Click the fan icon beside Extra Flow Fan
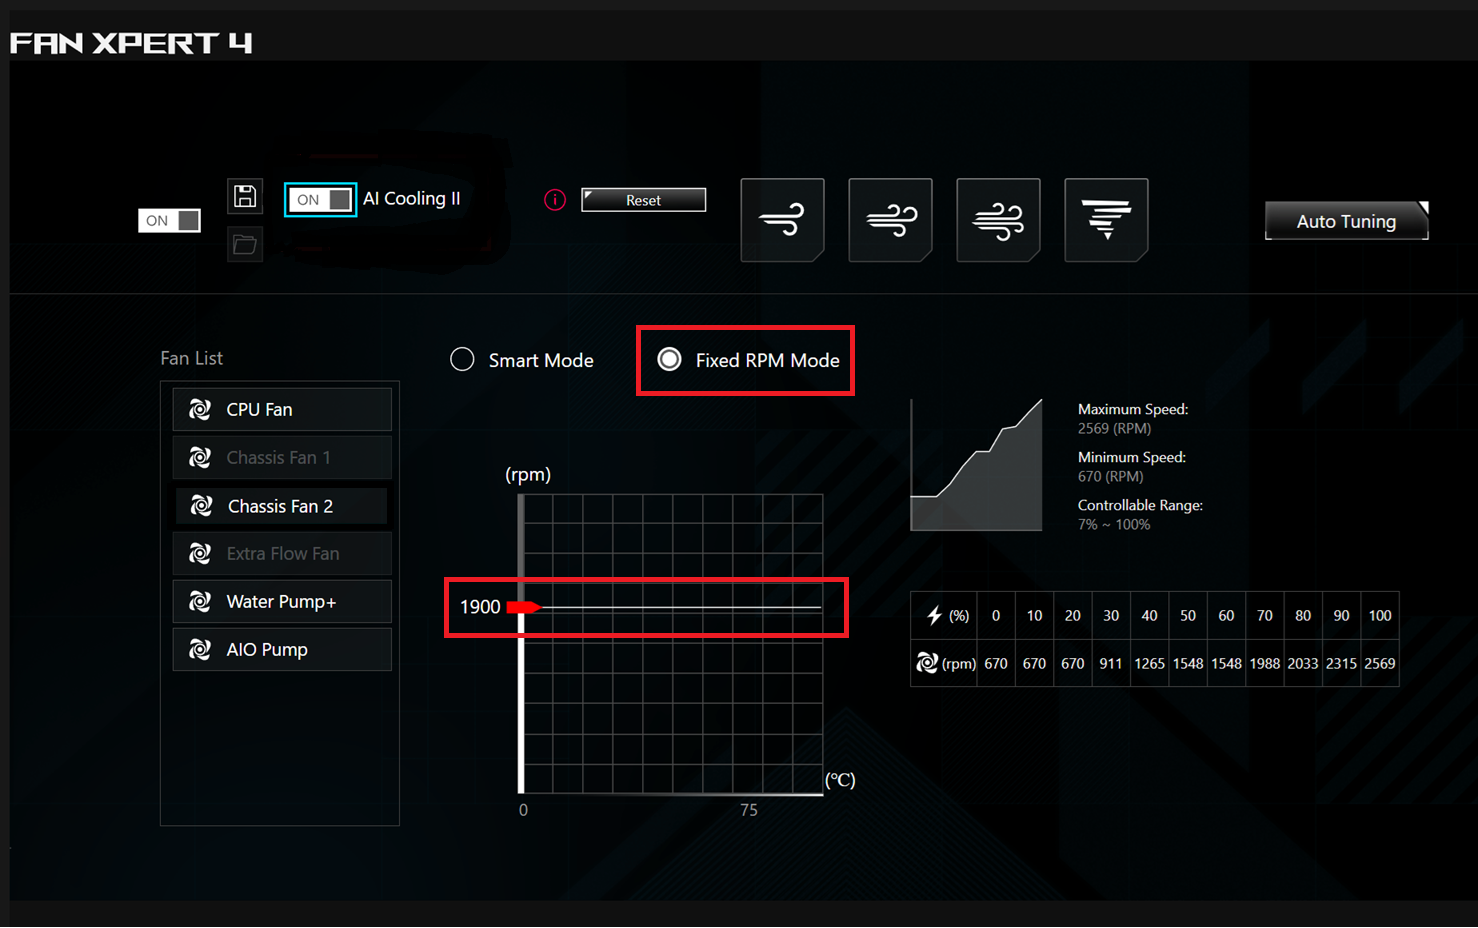Screen dimensions: 1478x928 [x=200, y=553]
